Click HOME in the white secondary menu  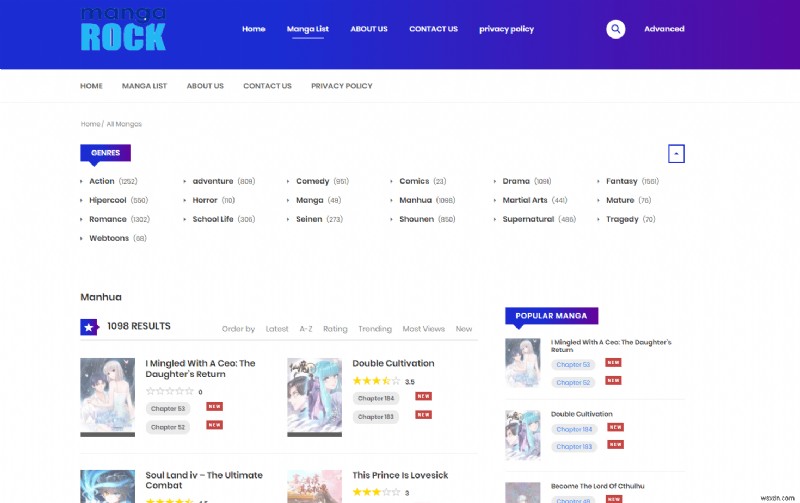coord(91,86)
